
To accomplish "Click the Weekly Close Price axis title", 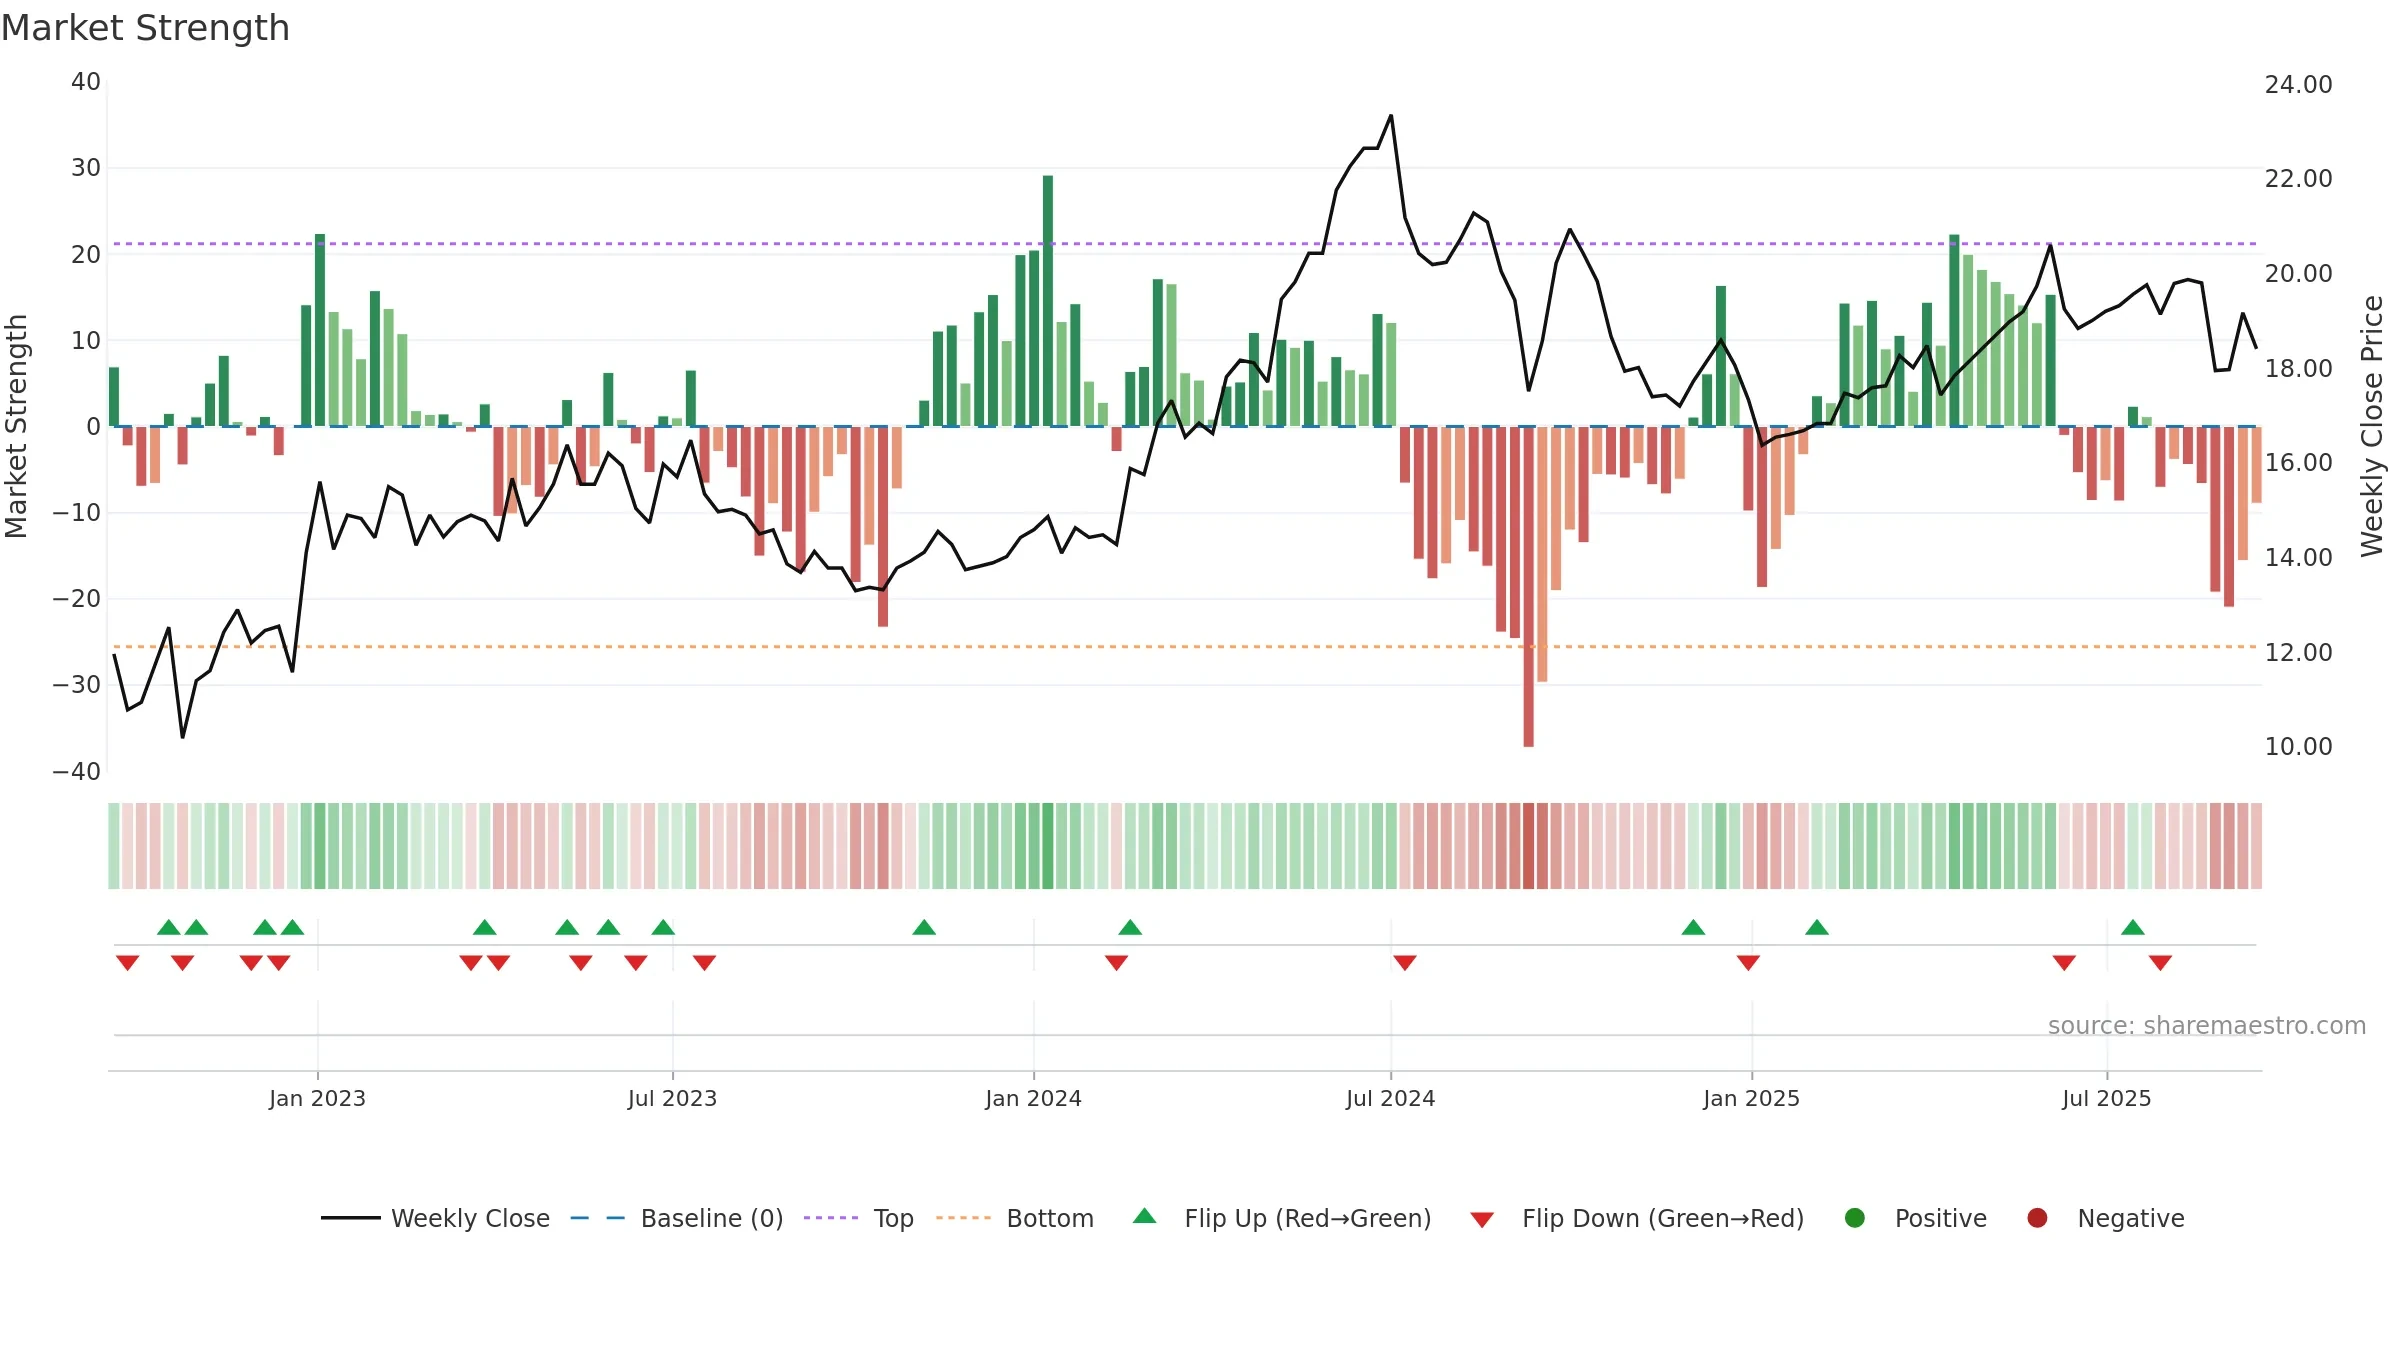I will point(2372,426).
